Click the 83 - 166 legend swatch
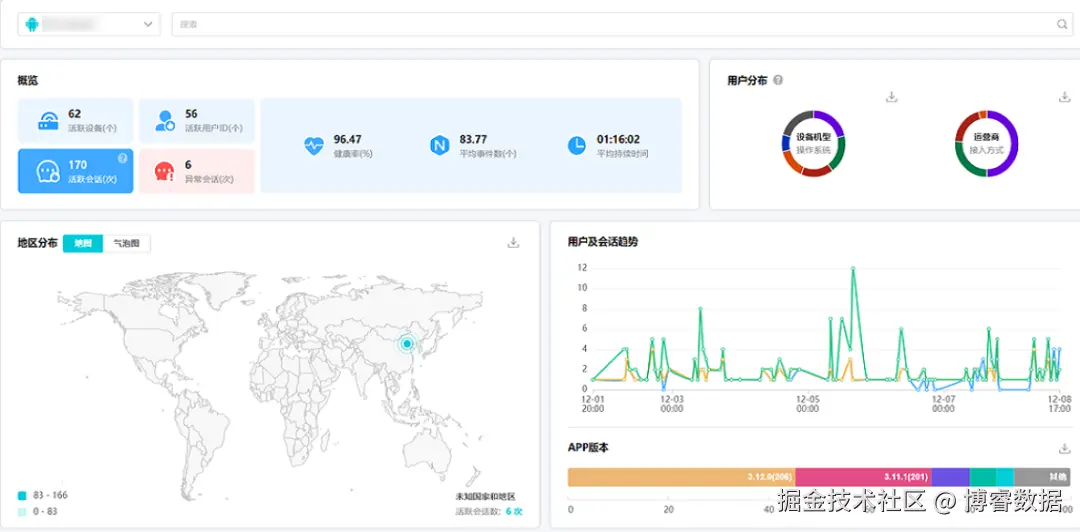1080x532 pixels. (x=22, y=495)
